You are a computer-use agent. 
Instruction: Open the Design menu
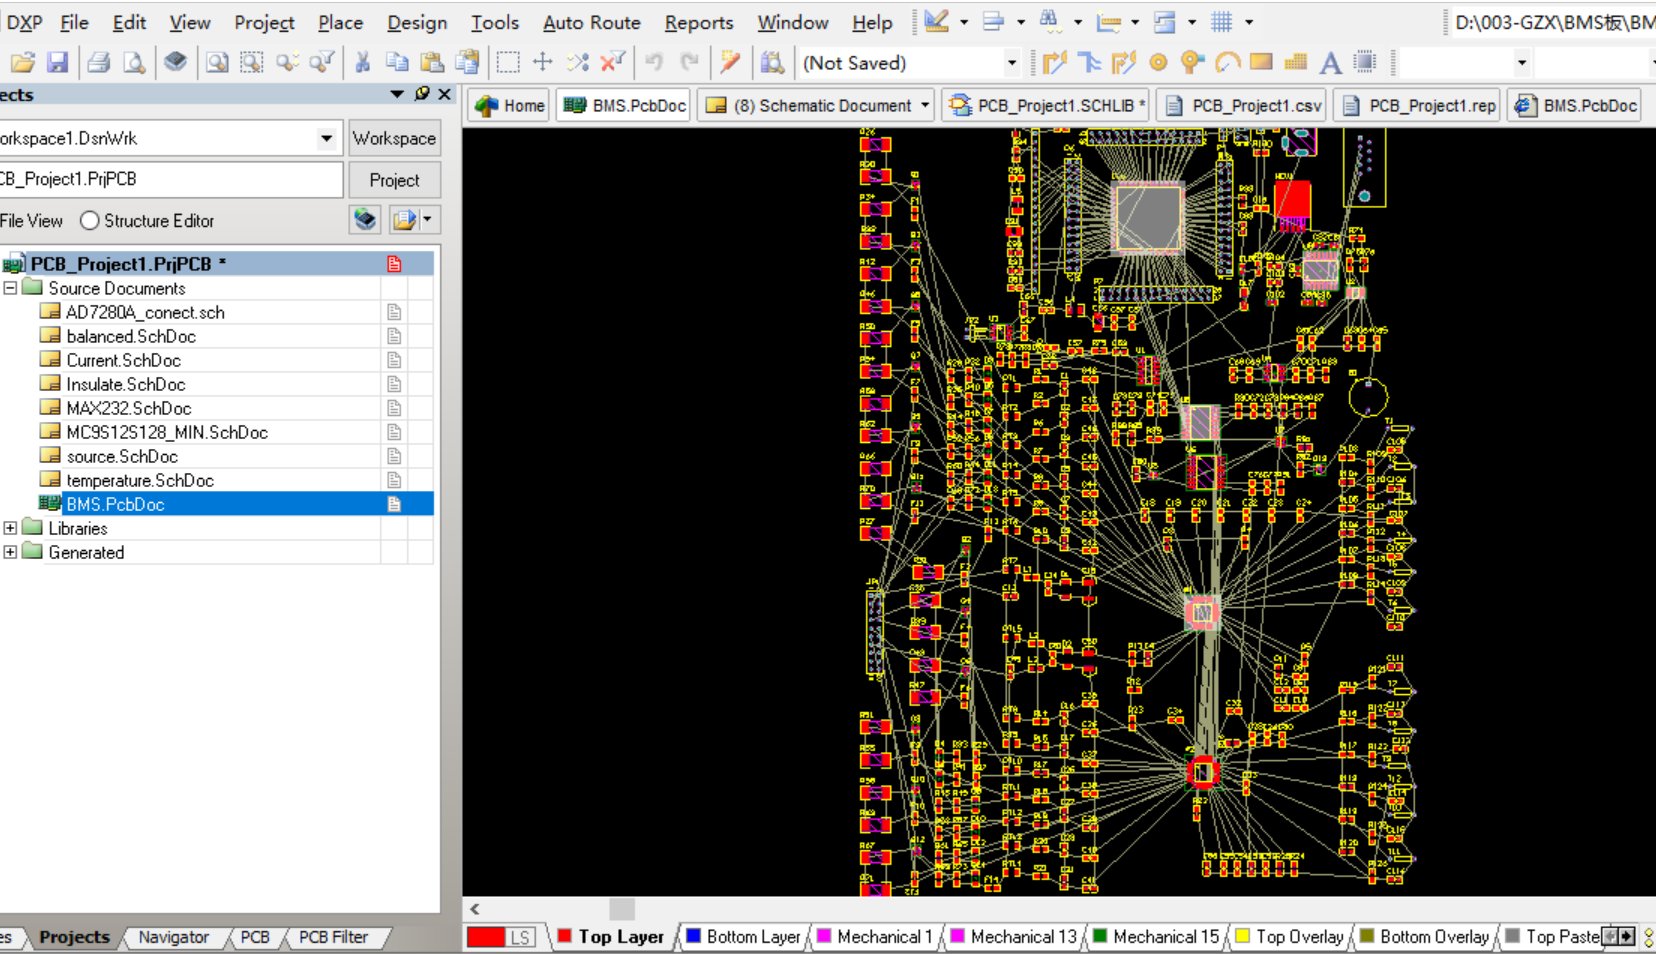pos(417,22)
